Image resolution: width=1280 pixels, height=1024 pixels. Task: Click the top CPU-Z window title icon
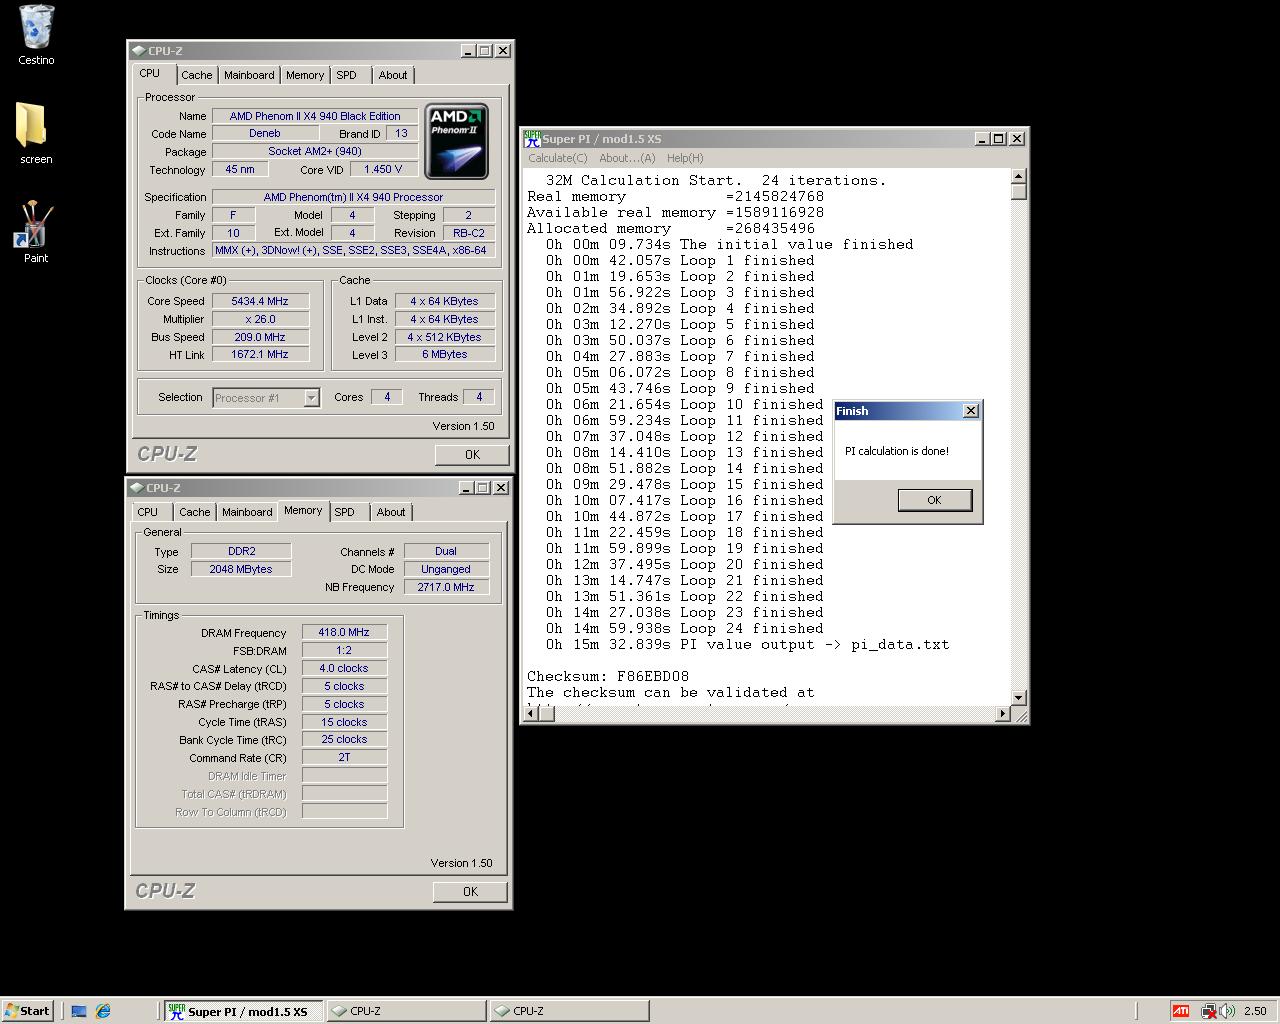pos(139,51)
